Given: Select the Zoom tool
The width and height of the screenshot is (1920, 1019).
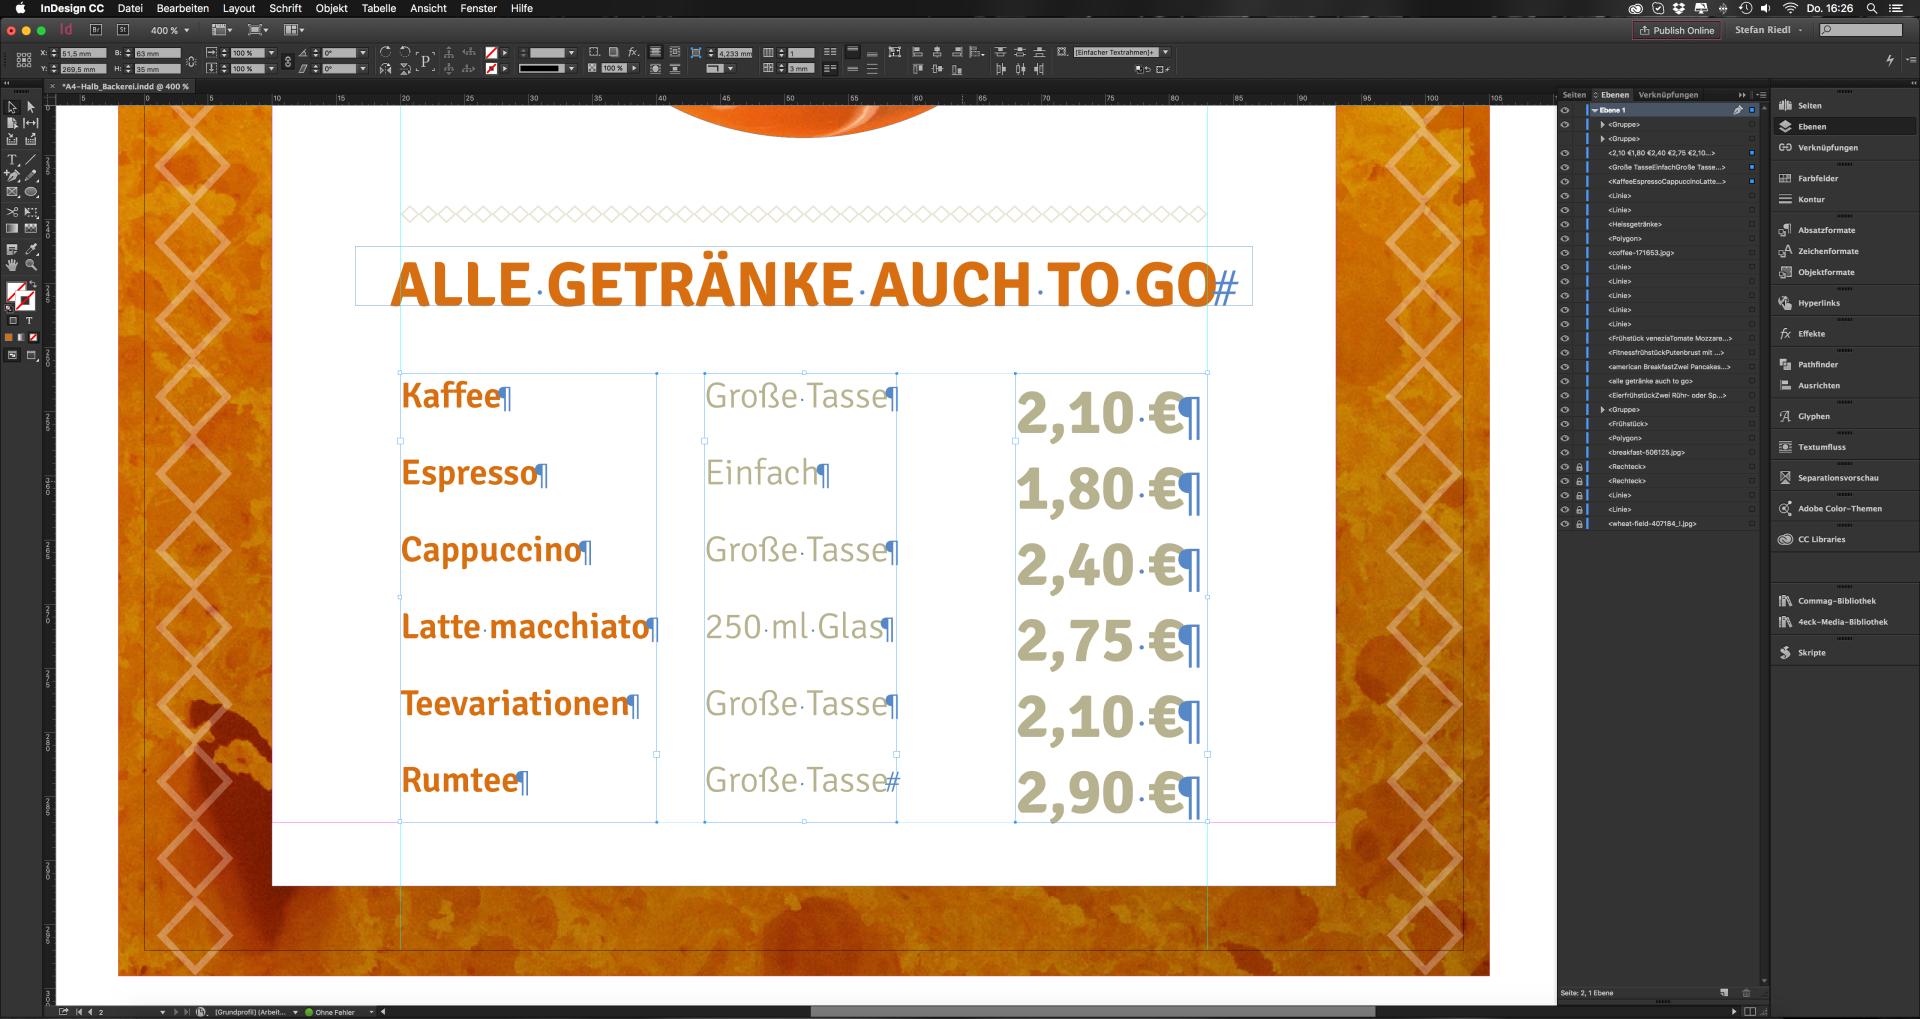Looking at the screenshot, I should click(x=31, y=266).
